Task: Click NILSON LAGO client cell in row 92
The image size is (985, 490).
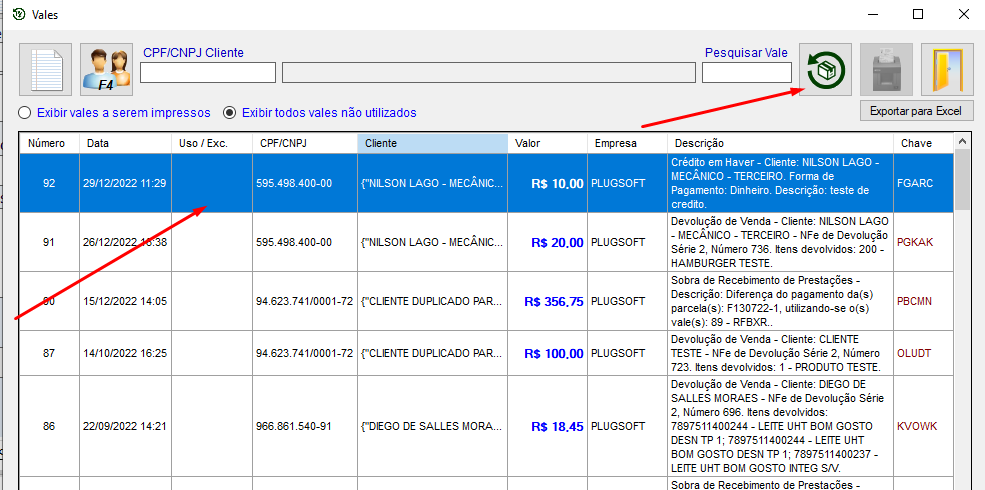Action: coord(432,183)
